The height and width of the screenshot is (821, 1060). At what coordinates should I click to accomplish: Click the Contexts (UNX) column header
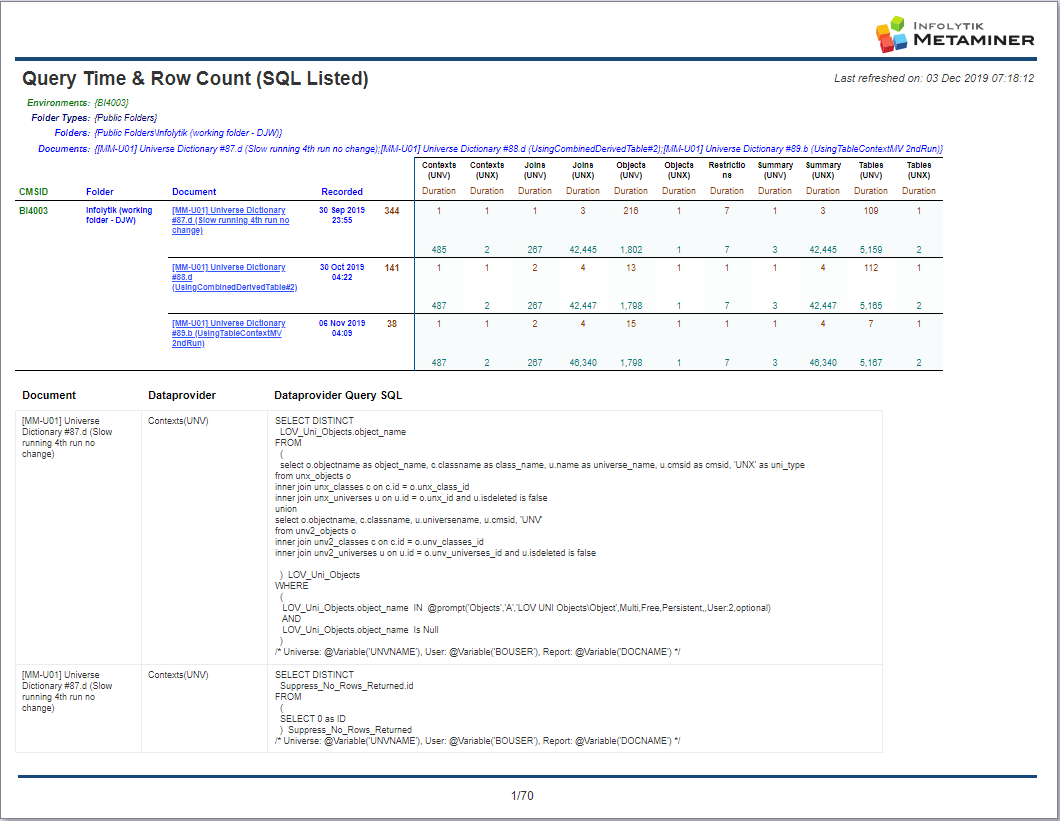click(x=487, y=170)
